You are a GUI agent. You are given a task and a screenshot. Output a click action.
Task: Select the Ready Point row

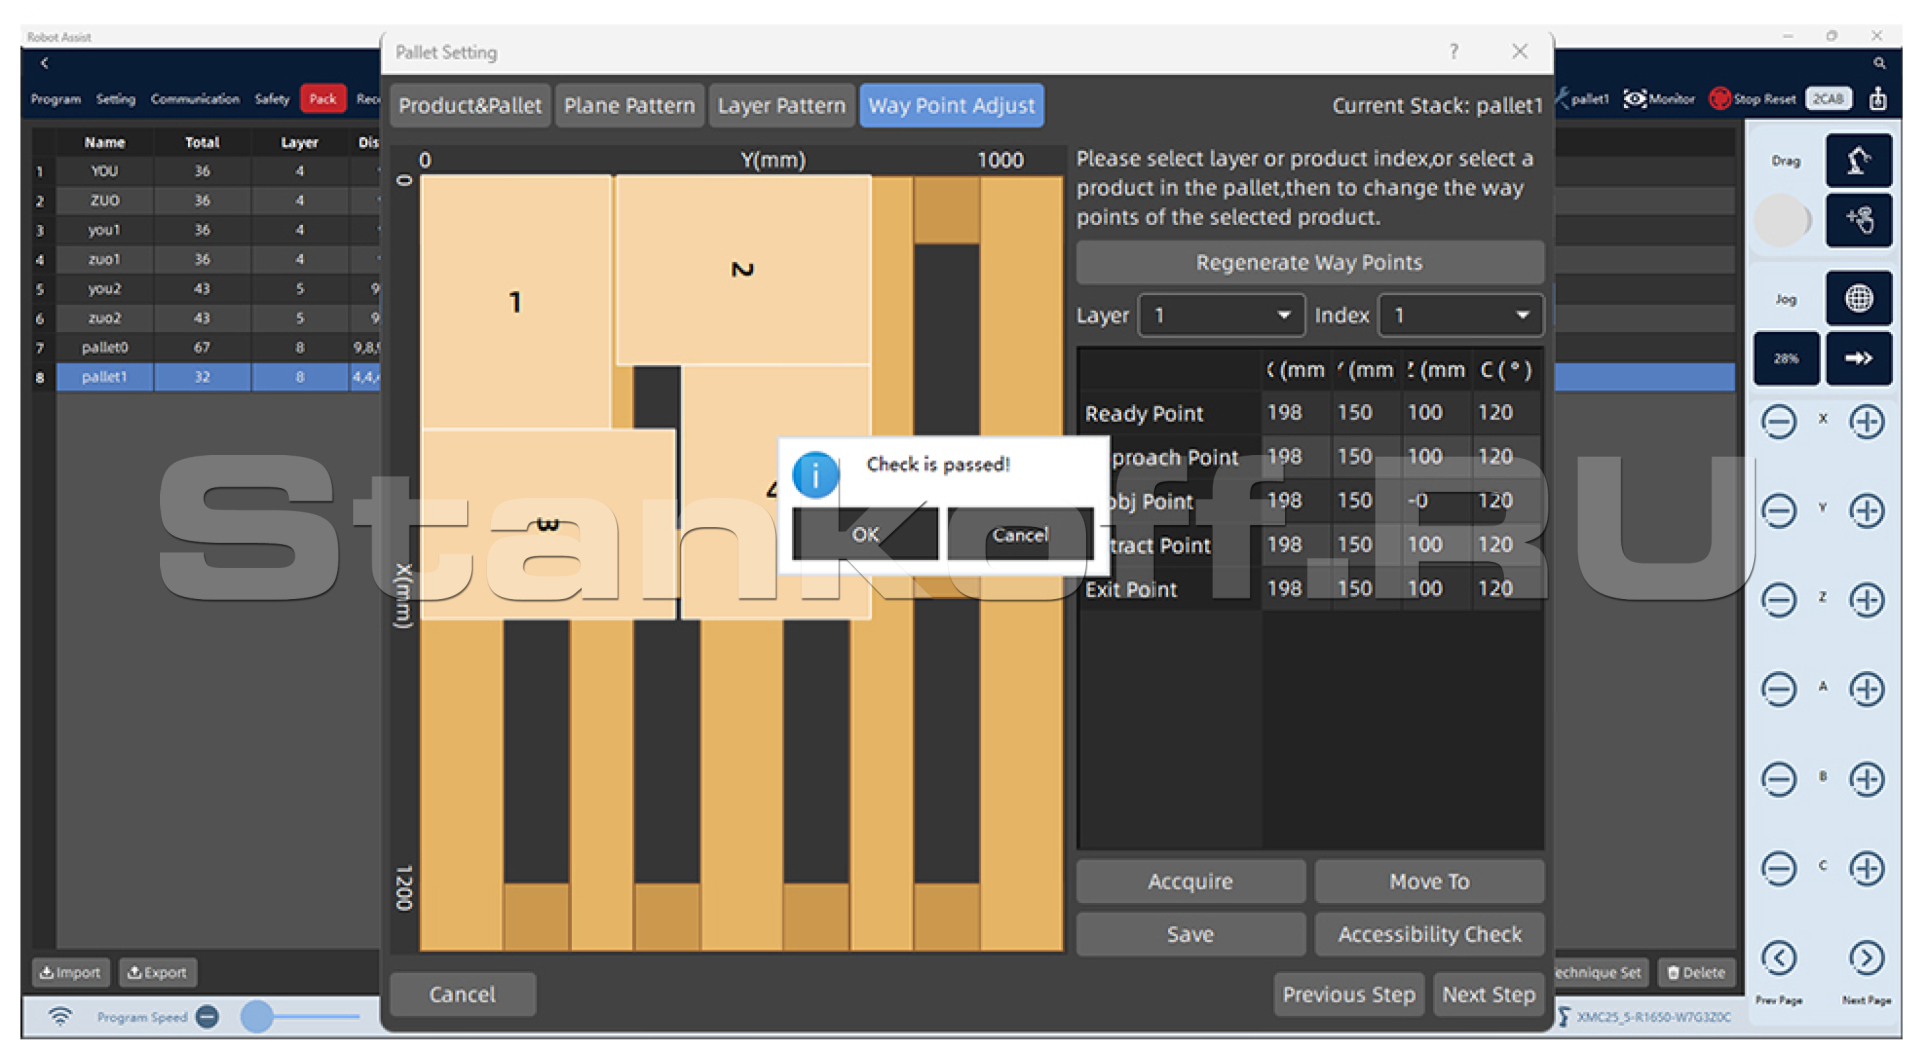pos(1309,413)
